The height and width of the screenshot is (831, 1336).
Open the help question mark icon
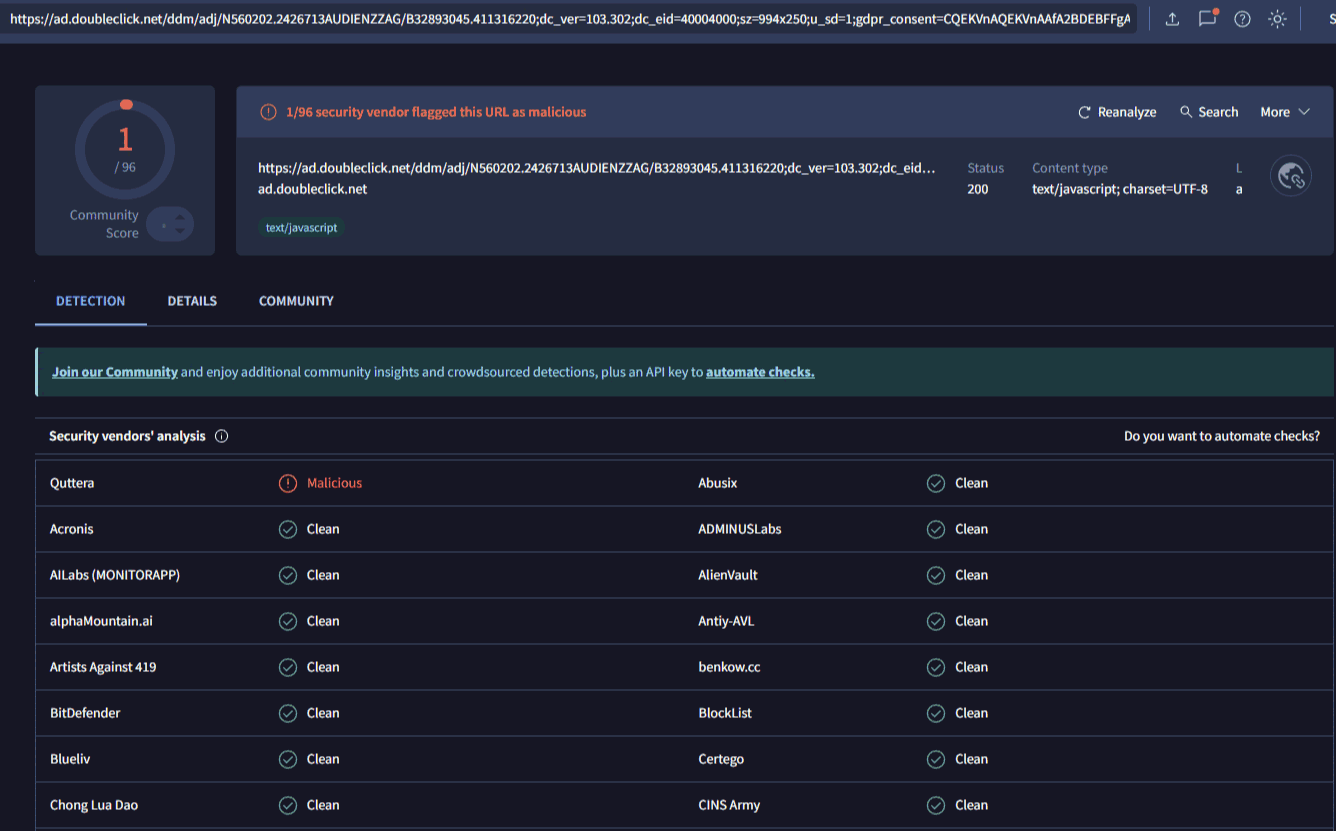click(x=1242, y=19)
